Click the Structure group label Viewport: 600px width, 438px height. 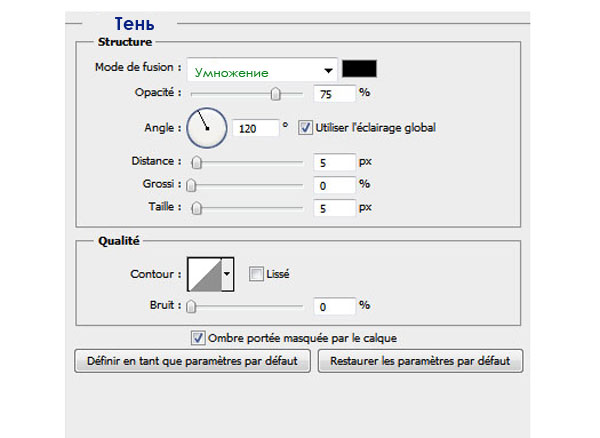click(x=125, y=42)
